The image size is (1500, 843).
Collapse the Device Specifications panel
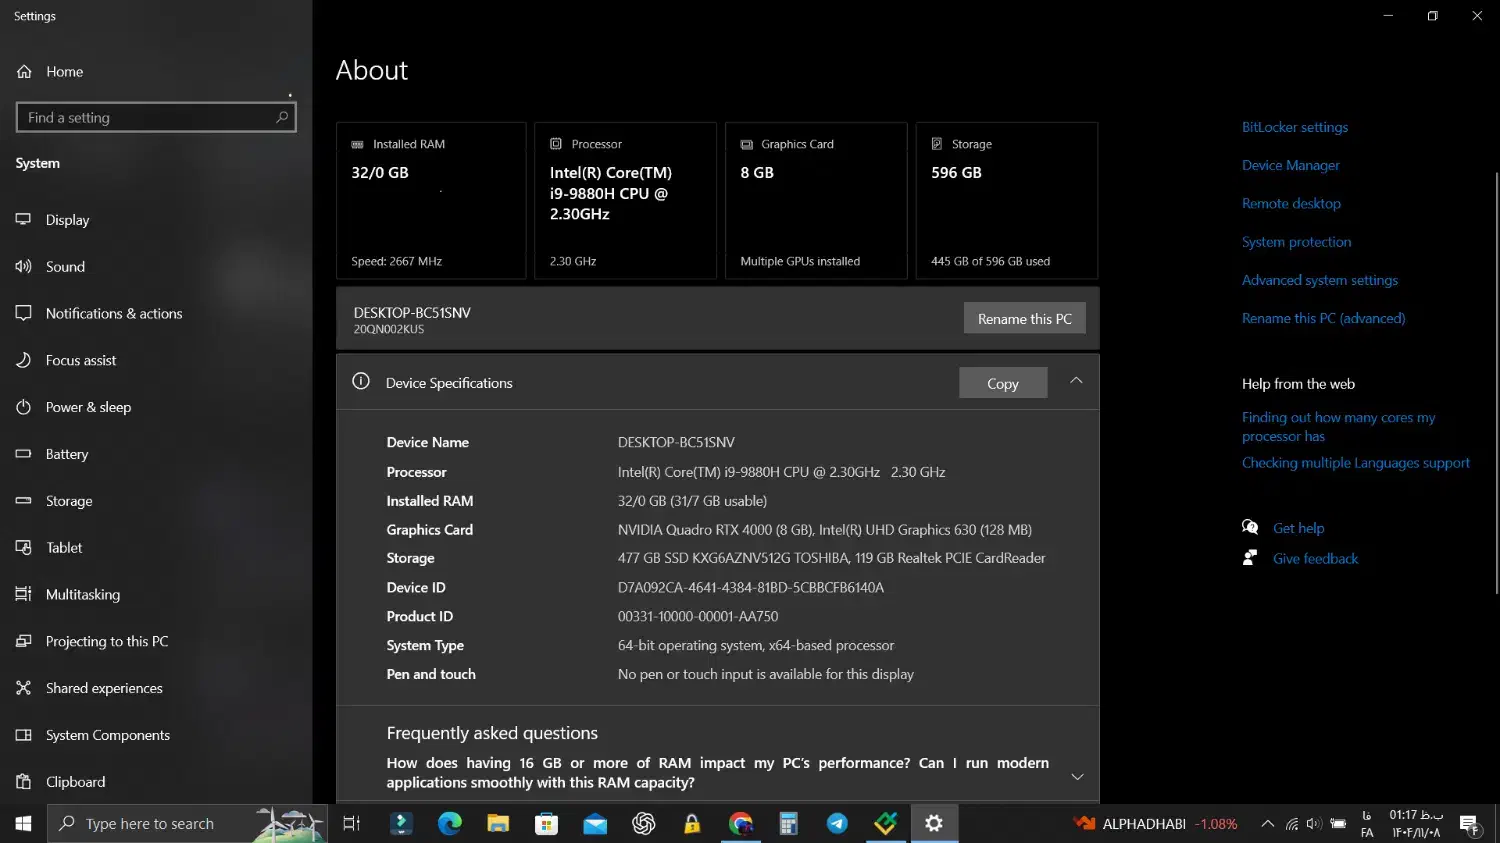coord(1076,380)
